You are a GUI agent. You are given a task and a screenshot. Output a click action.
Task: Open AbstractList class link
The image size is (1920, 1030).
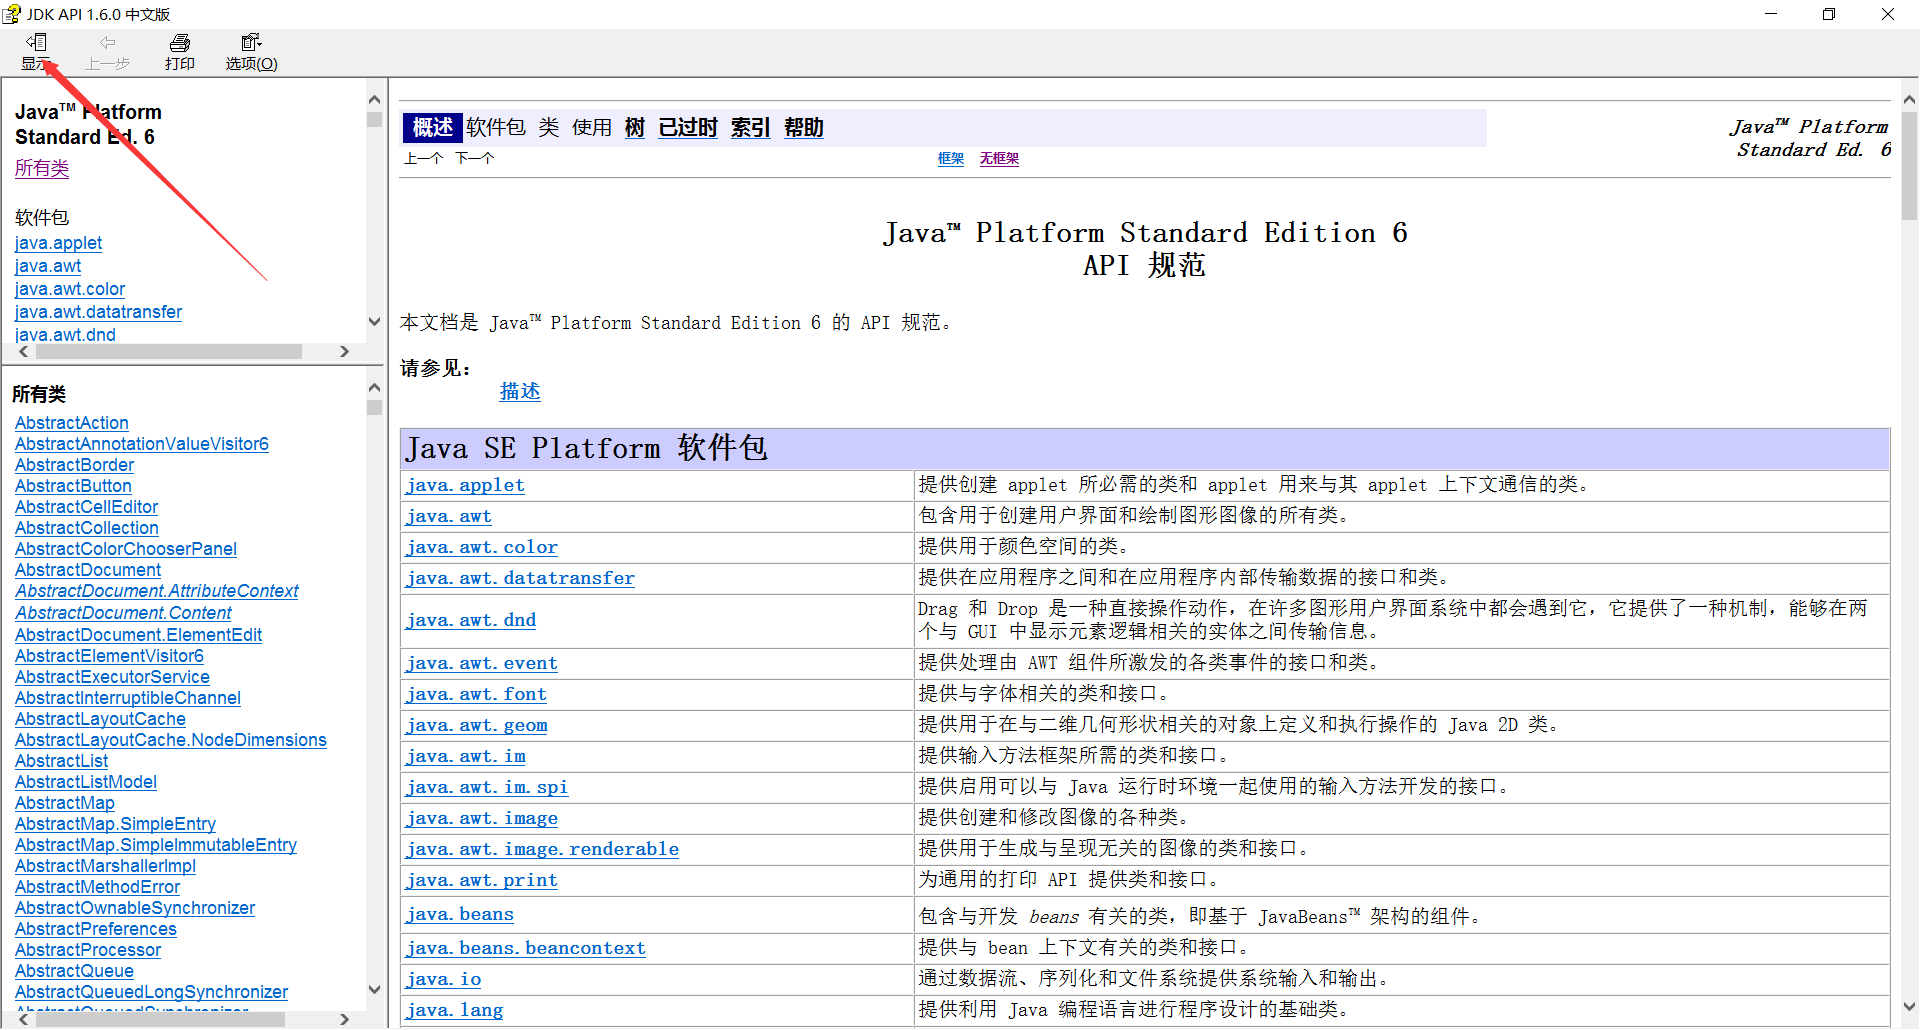(x=61, y=761)
